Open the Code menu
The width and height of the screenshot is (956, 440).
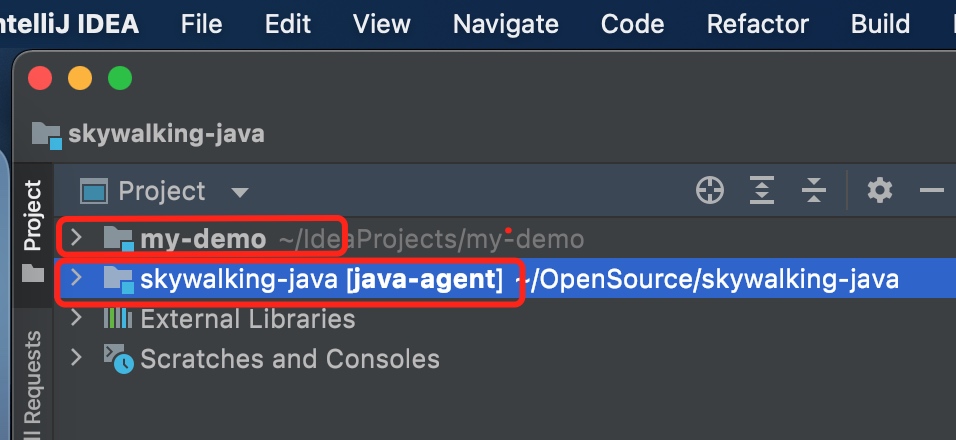[x=632, y=24]
